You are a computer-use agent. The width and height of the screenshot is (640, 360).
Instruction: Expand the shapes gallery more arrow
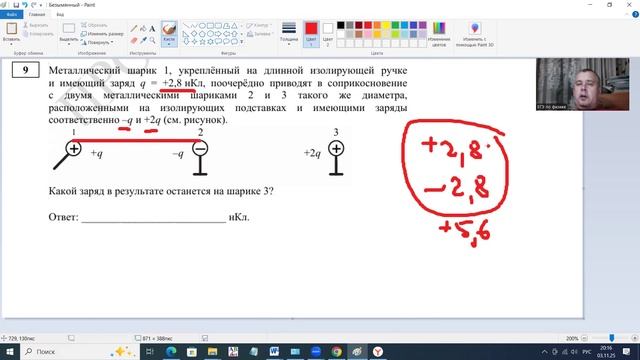pos(242,42)
